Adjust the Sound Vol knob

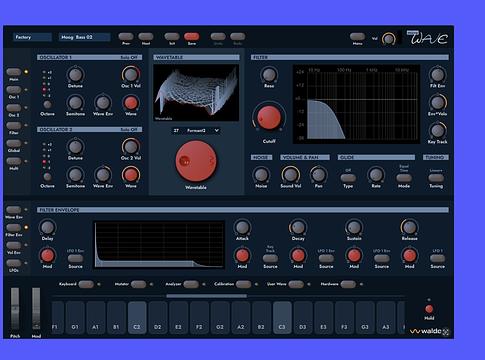290,175
